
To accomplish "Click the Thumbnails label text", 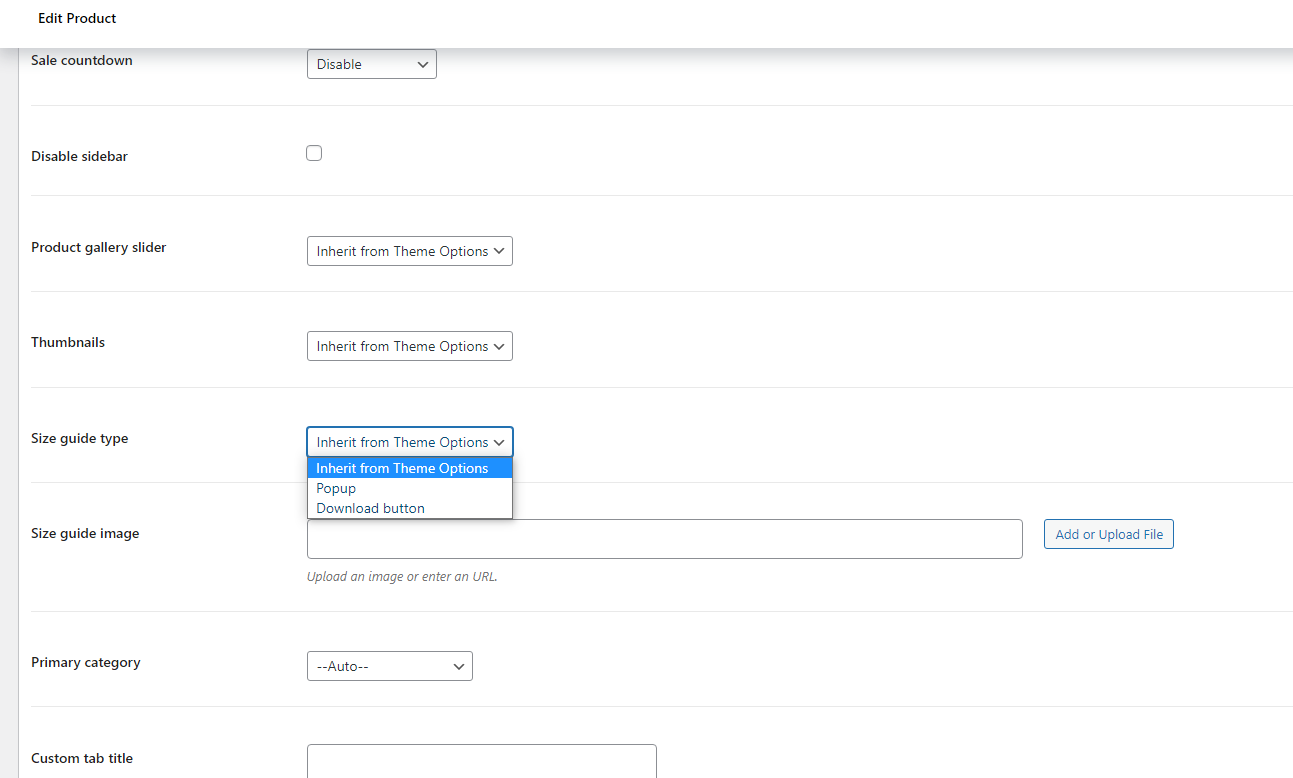I will pyautogui.click(x=68, y=342).
